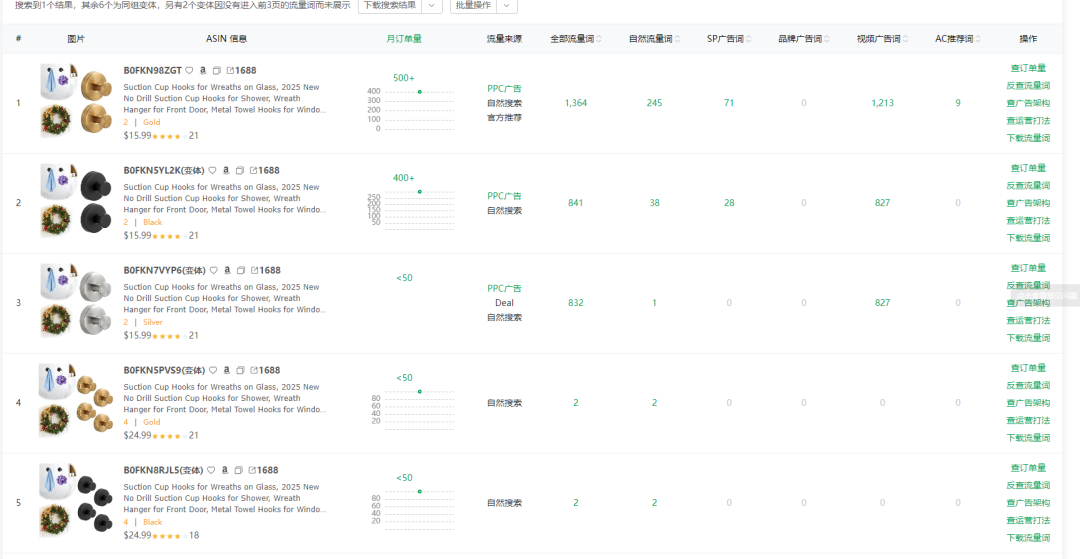Expand the 下载搜索结果 dropdown arrow
Viewport: 1080px width, 559px height.
[x=431, y=5]
